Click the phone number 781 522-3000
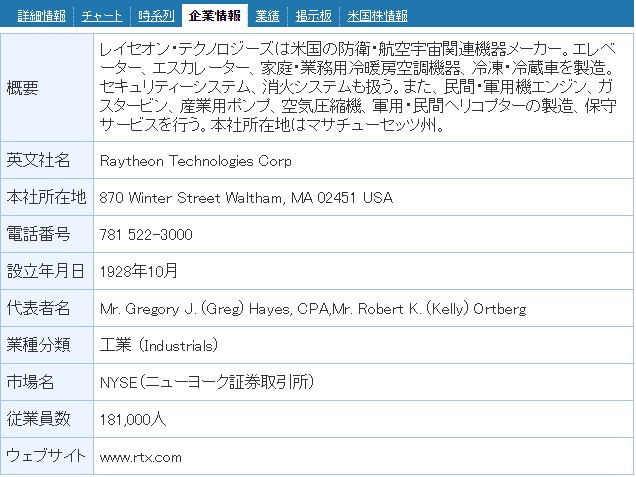 click(x=146, y=234)
